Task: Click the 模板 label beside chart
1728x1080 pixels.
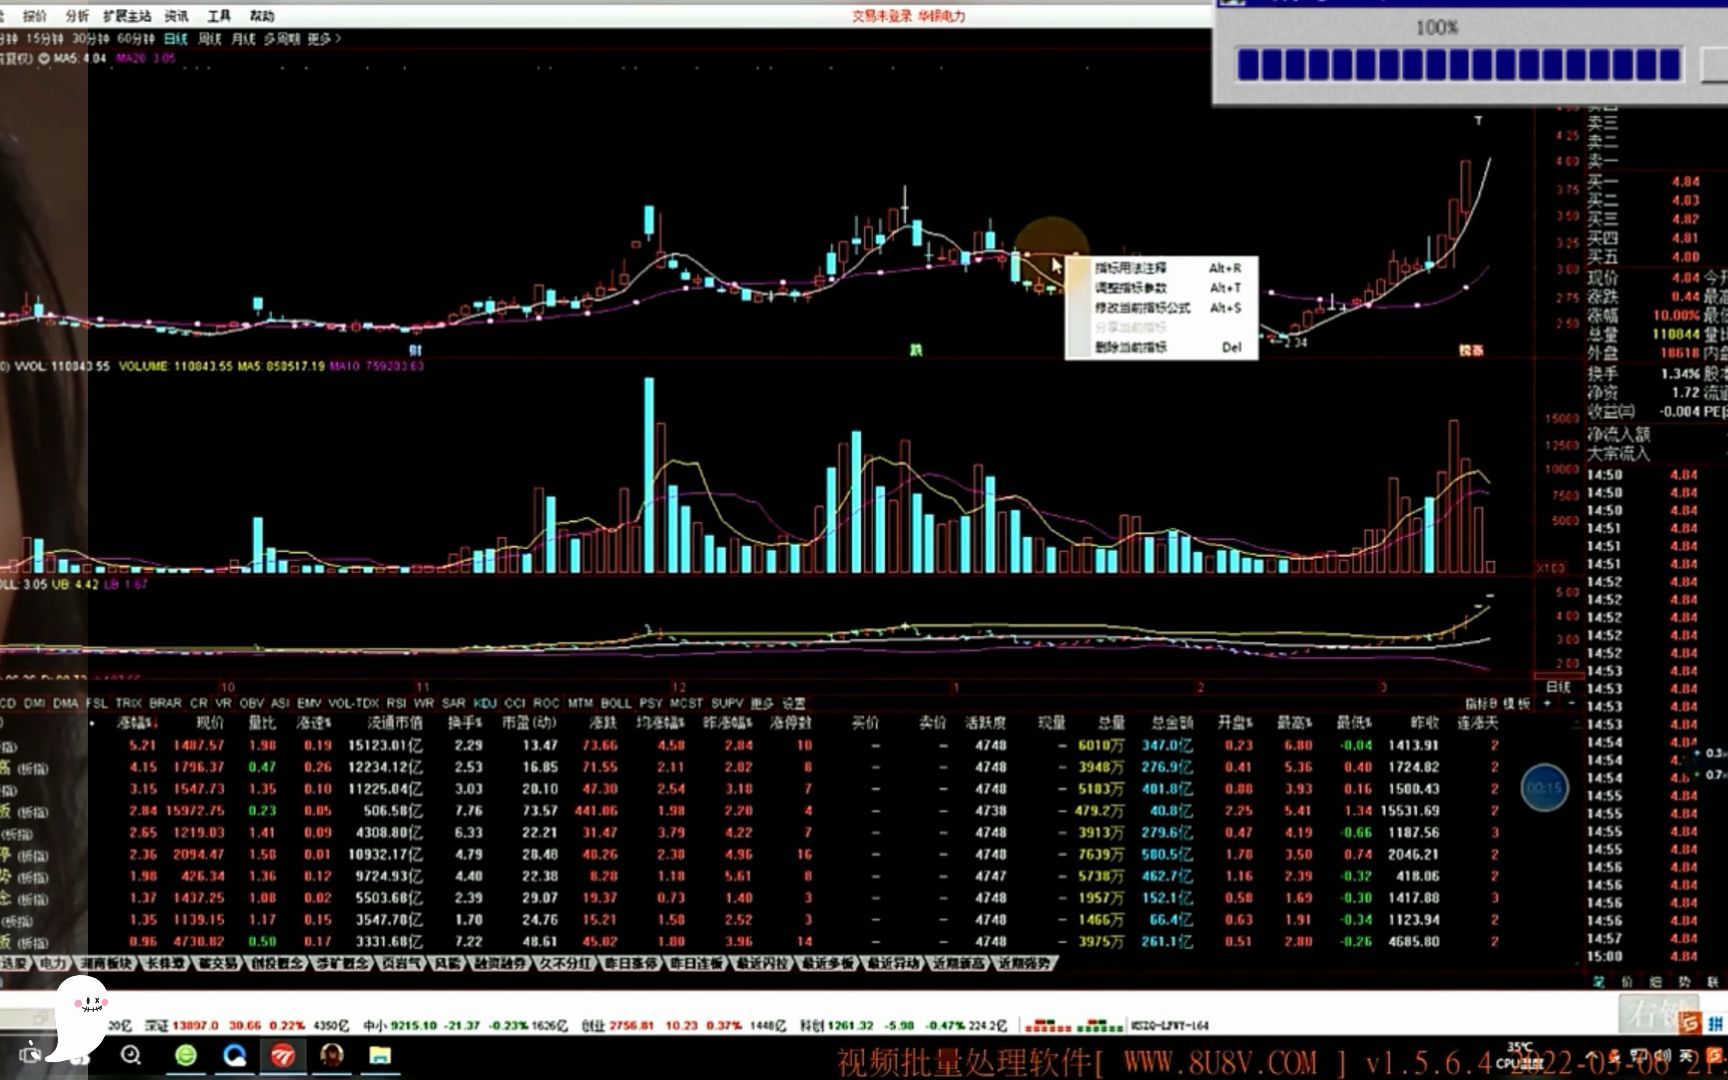Action: point(1517,704)
